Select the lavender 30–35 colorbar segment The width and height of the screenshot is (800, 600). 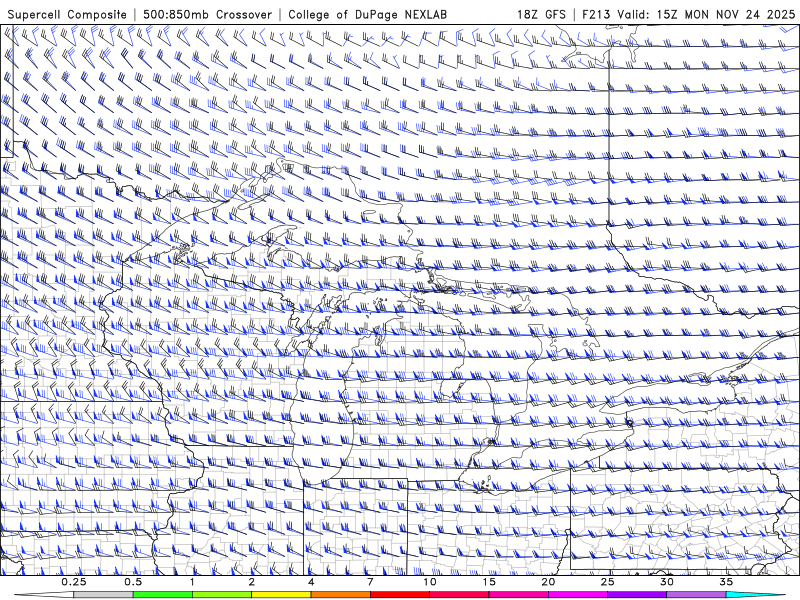click(696, 595)
